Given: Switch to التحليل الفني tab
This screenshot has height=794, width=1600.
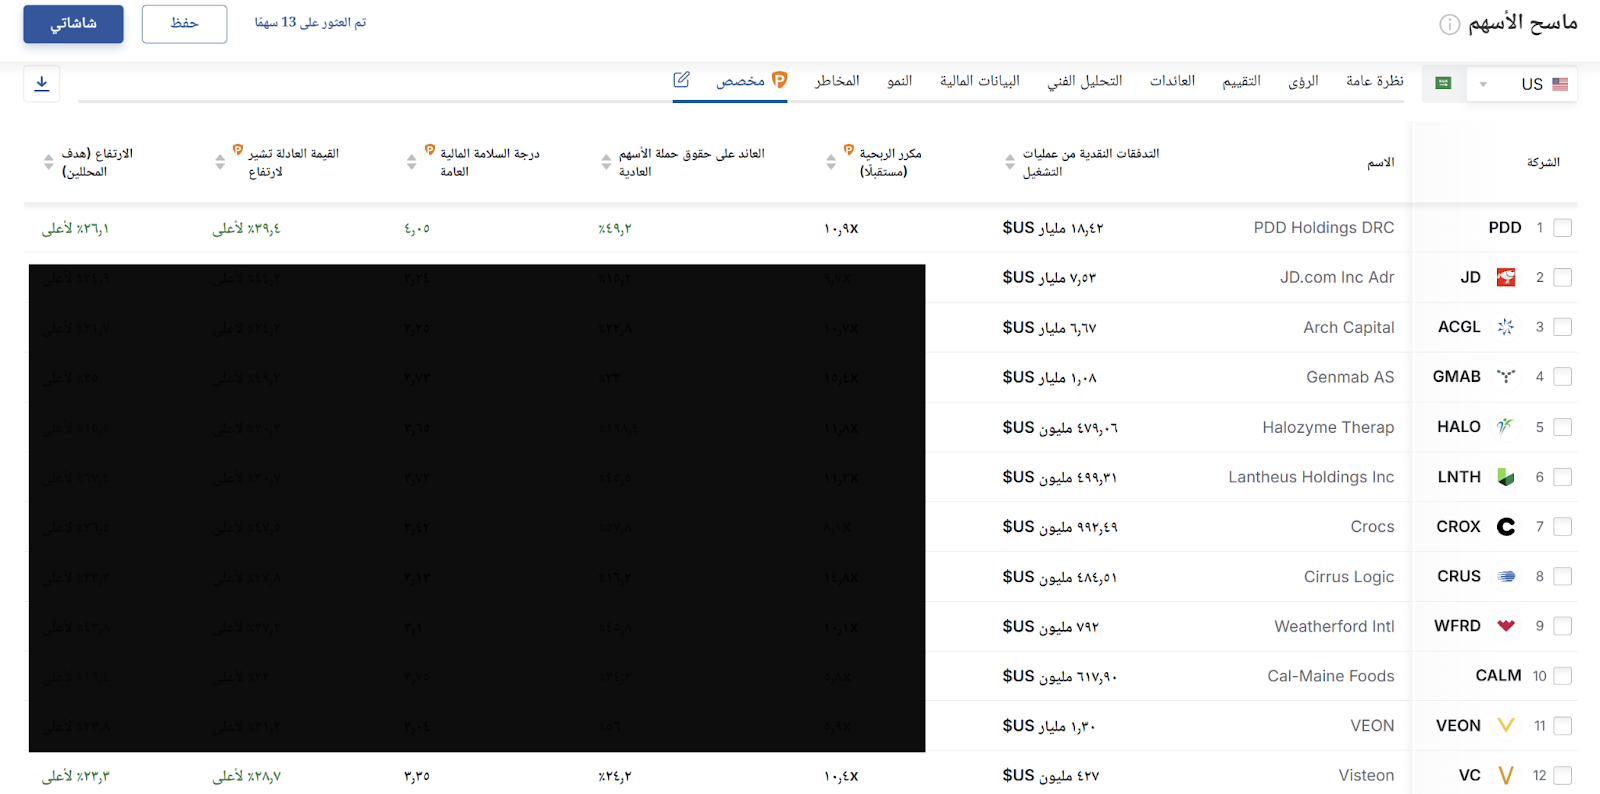Looking at the screenshot, I should pos(1084,81).
